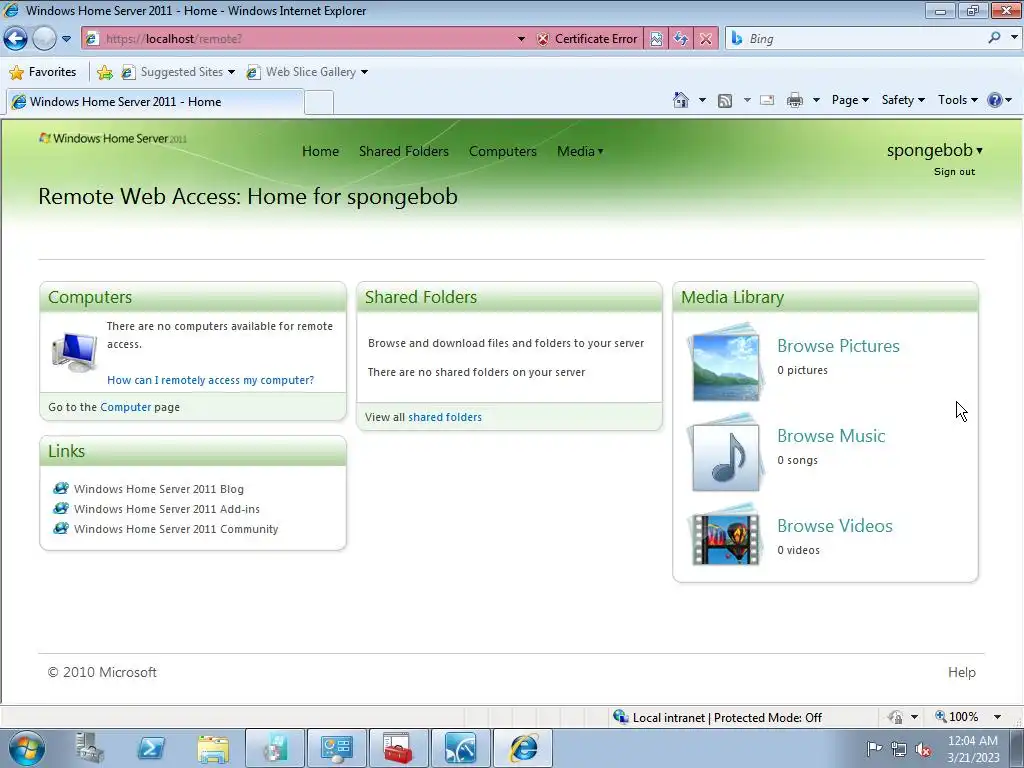The image size is (1024, 768).
Task: Launch Server Manager from the taskbar
Action: pyautogui.click(x=89, y=748)
